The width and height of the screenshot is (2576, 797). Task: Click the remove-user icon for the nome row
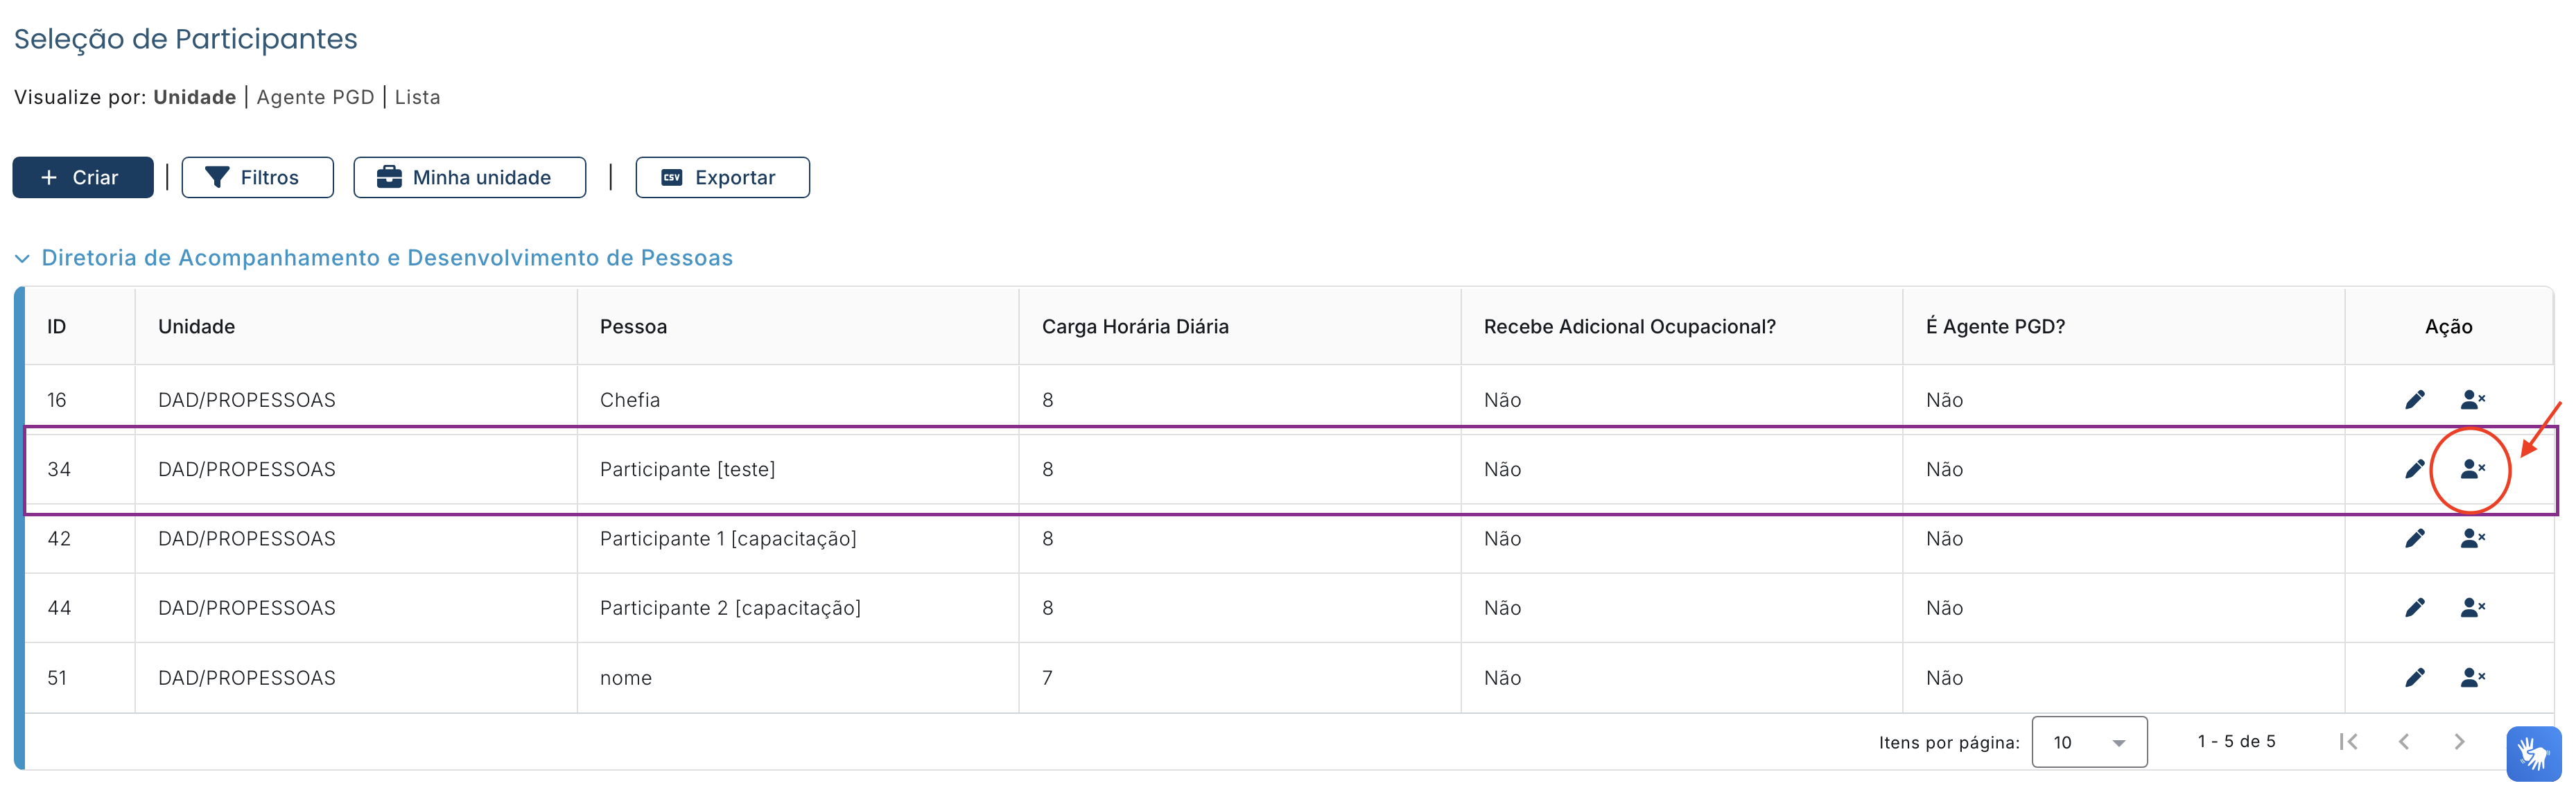click(x=2472, y=677)
